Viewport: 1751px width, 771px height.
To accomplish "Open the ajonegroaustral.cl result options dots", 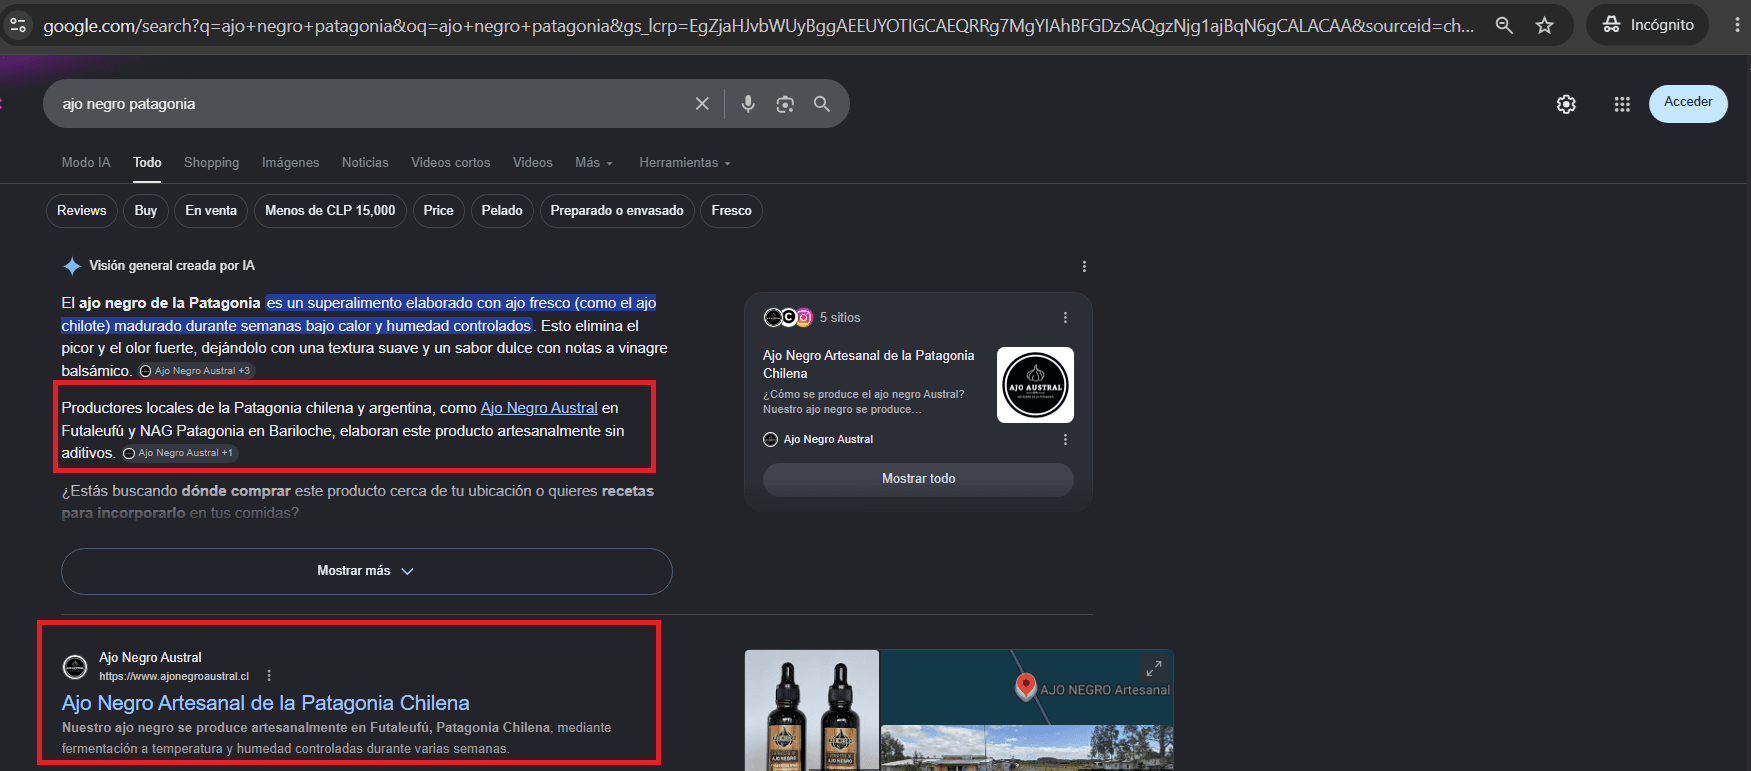I will [x=269, y=676].
